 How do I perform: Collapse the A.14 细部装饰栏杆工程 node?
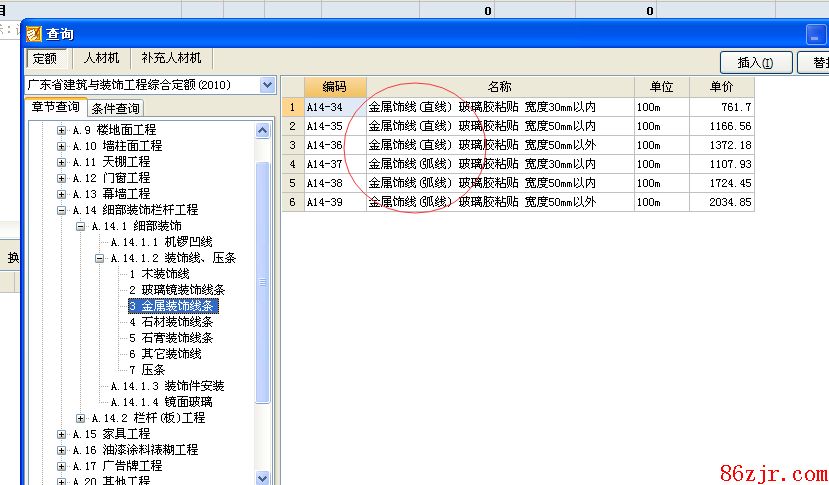click(62, 210)
